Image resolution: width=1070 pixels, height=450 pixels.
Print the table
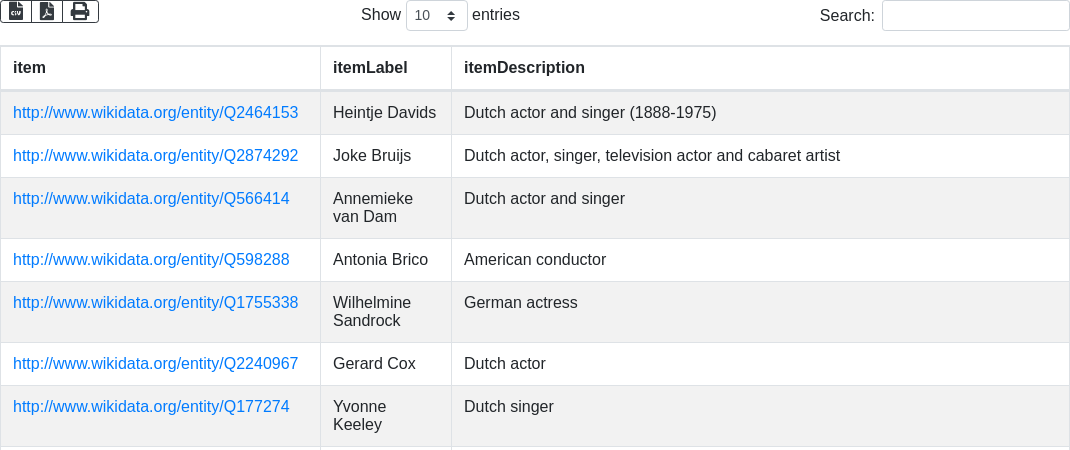[x=80, y=11]
